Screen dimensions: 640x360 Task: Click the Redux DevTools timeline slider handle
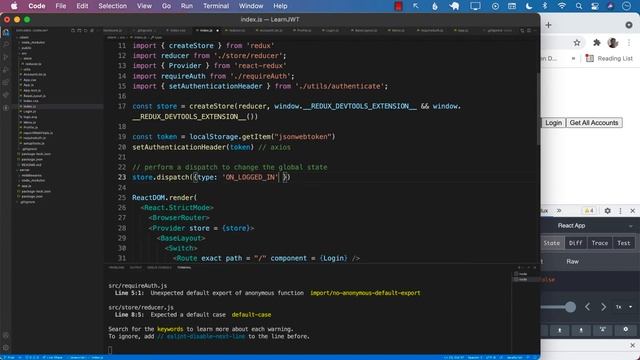pyautogui.click(x=570, y=307)
